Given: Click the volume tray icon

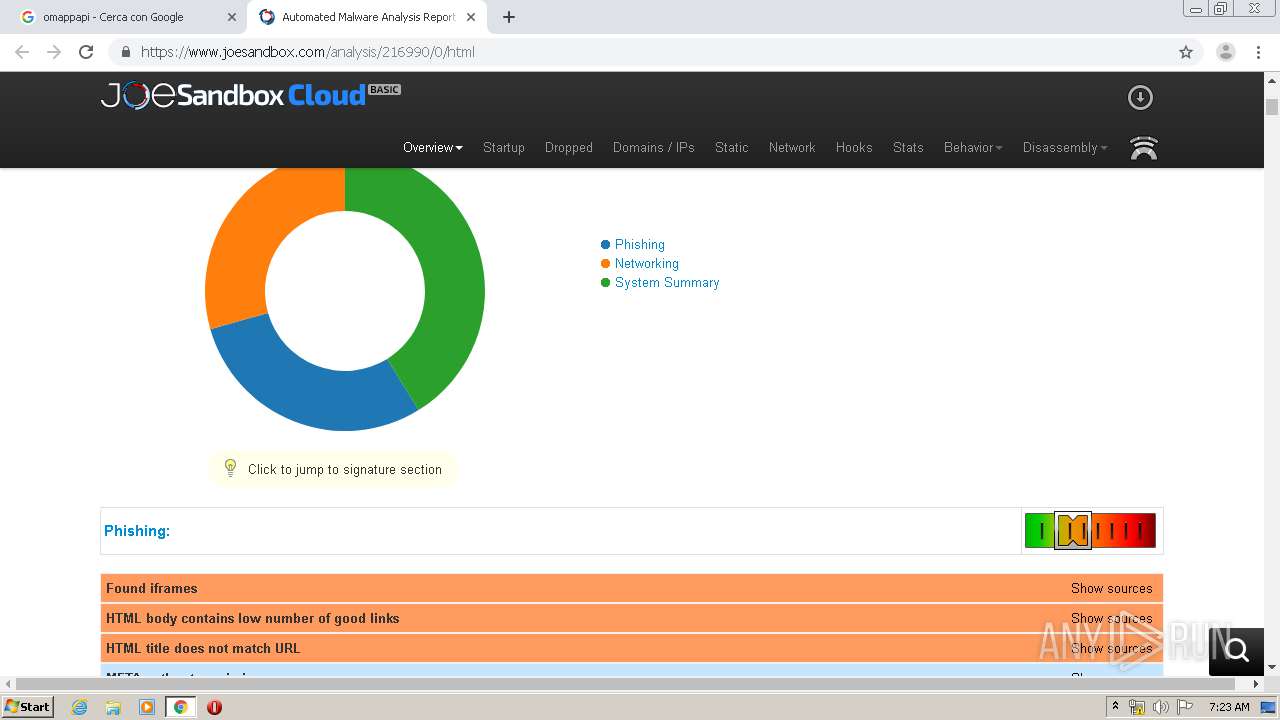Looking at the screenshot, I should pos(1160,707).
